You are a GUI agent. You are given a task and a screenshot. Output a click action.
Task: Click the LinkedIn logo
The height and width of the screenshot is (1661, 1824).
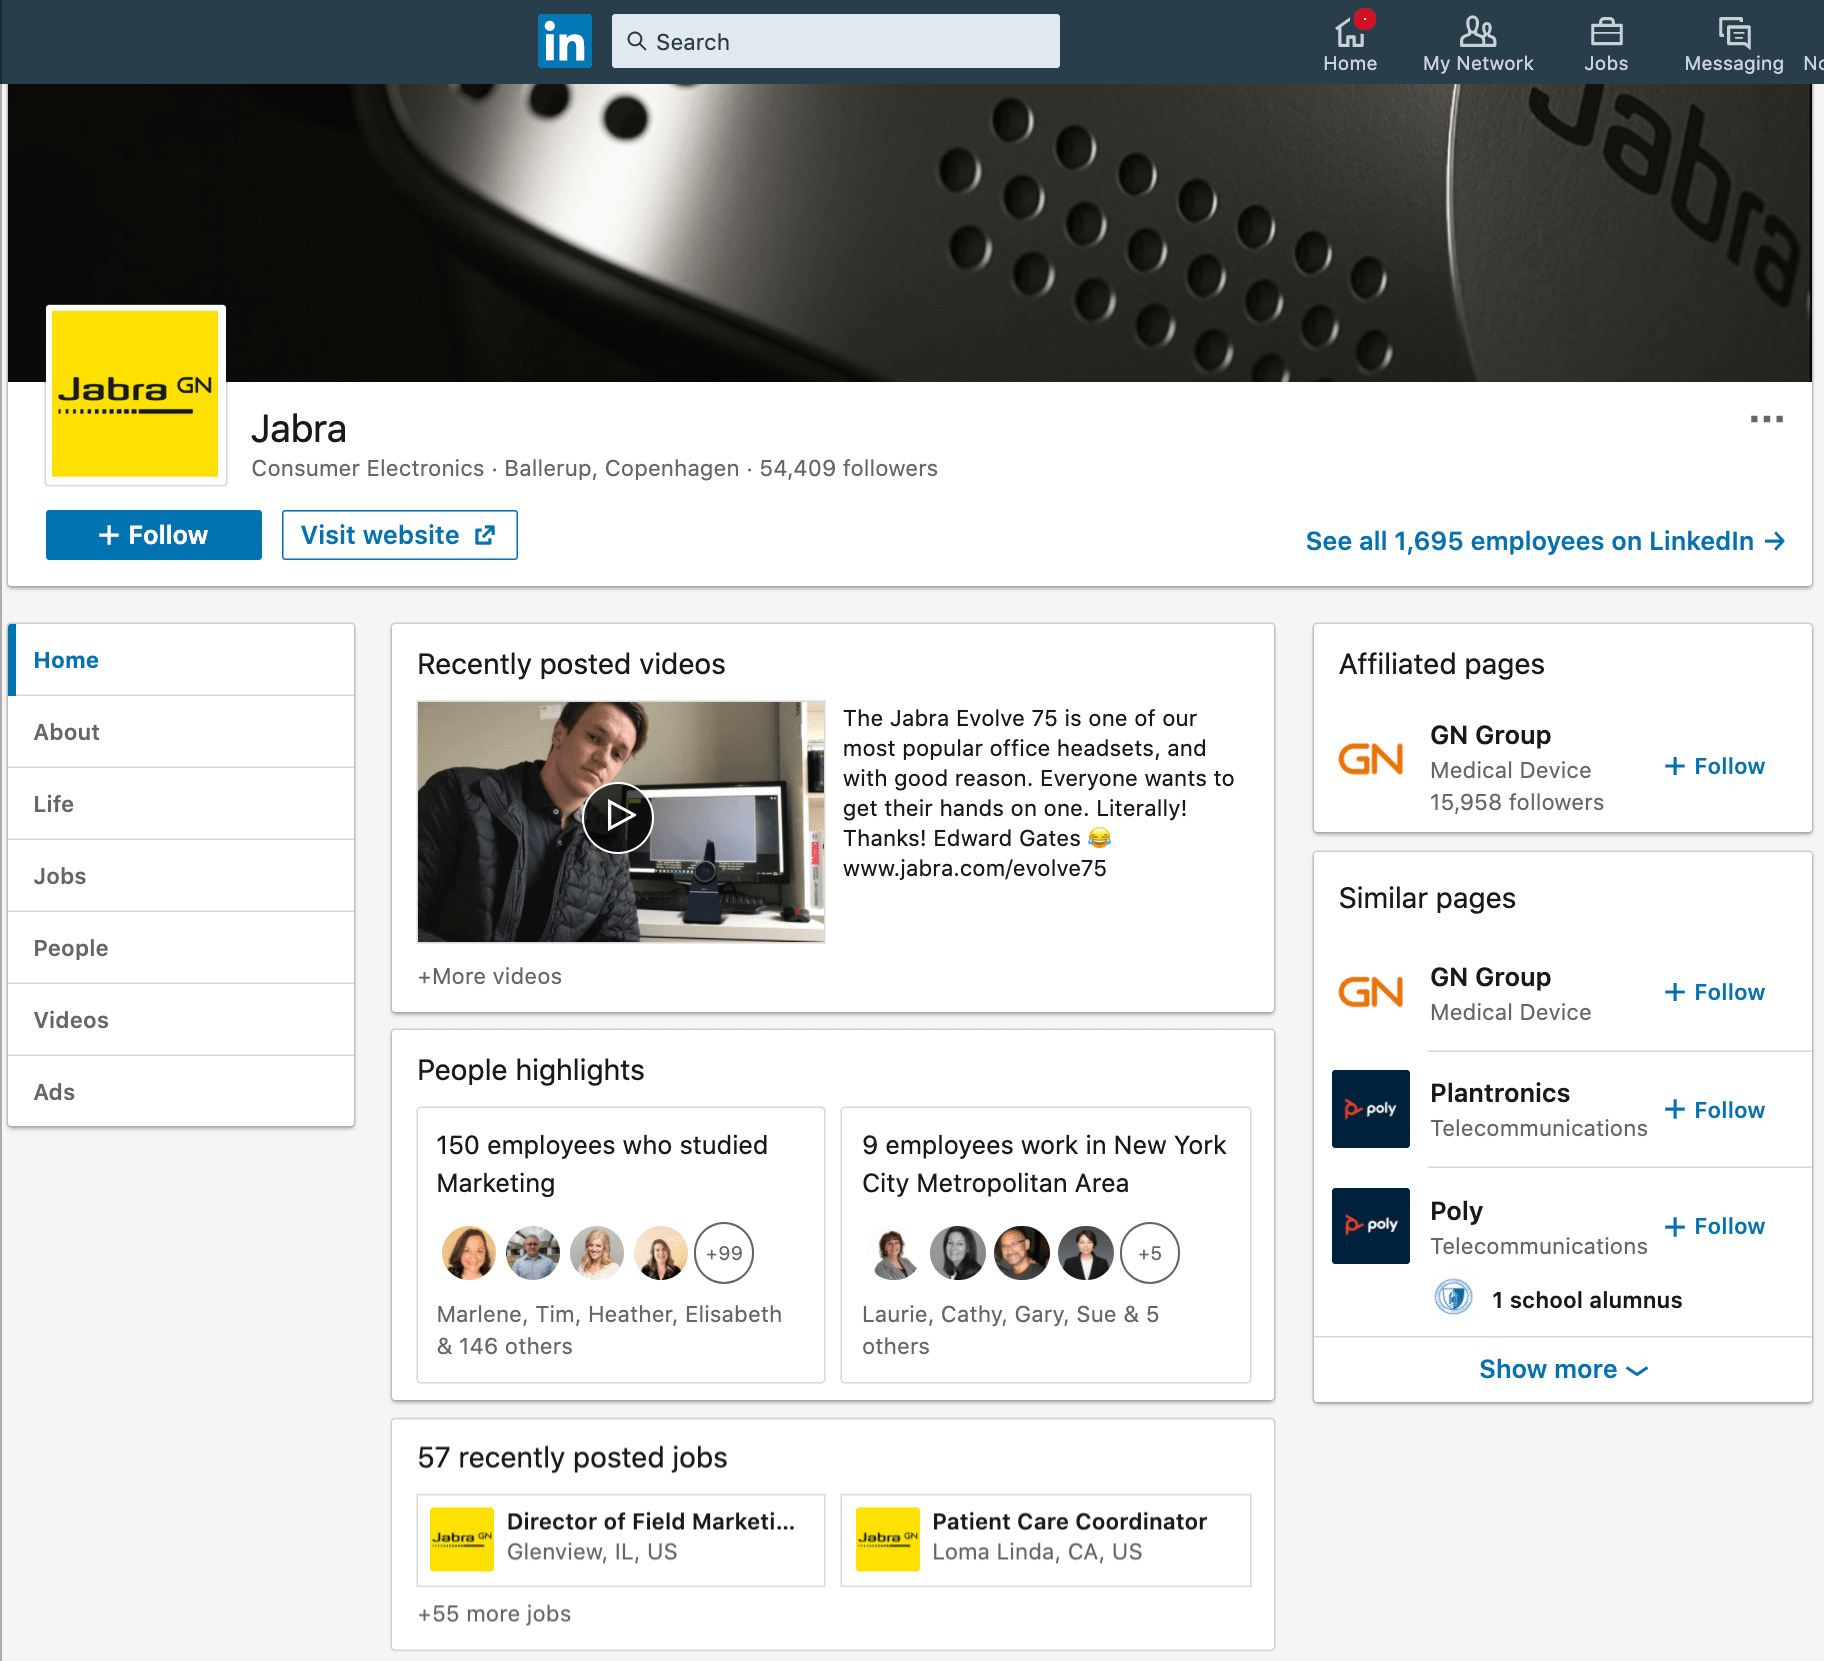564,41
